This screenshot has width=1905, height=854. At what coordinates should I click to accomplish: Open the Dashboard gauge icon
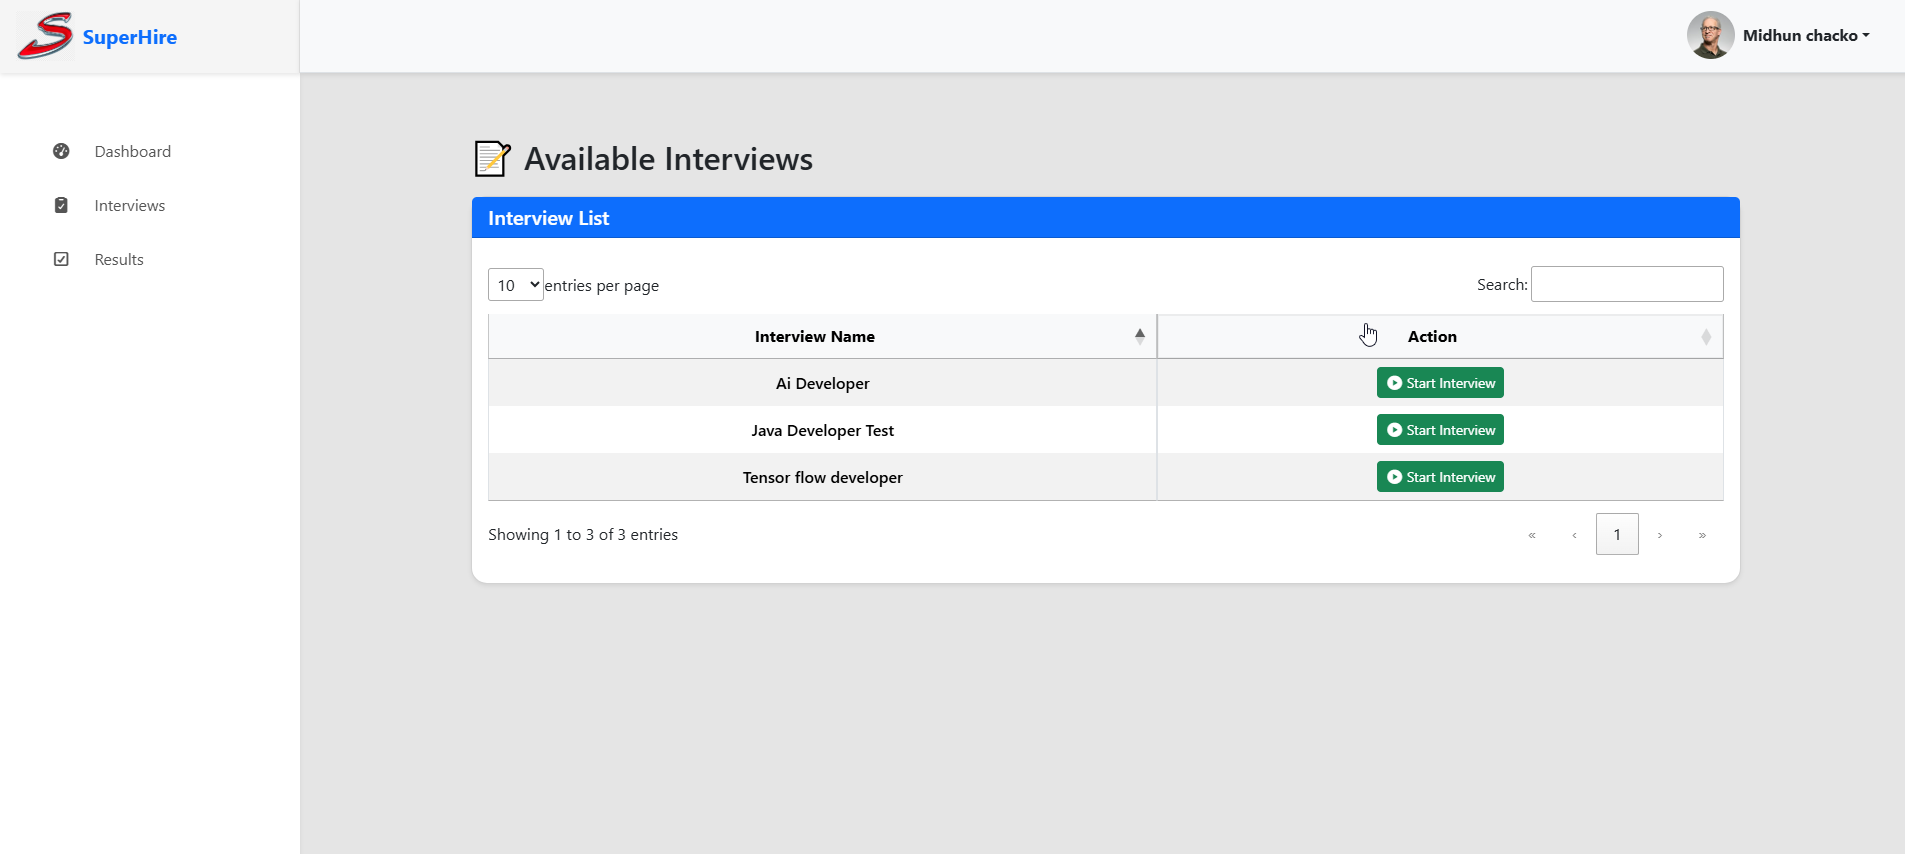click(61, 151)
